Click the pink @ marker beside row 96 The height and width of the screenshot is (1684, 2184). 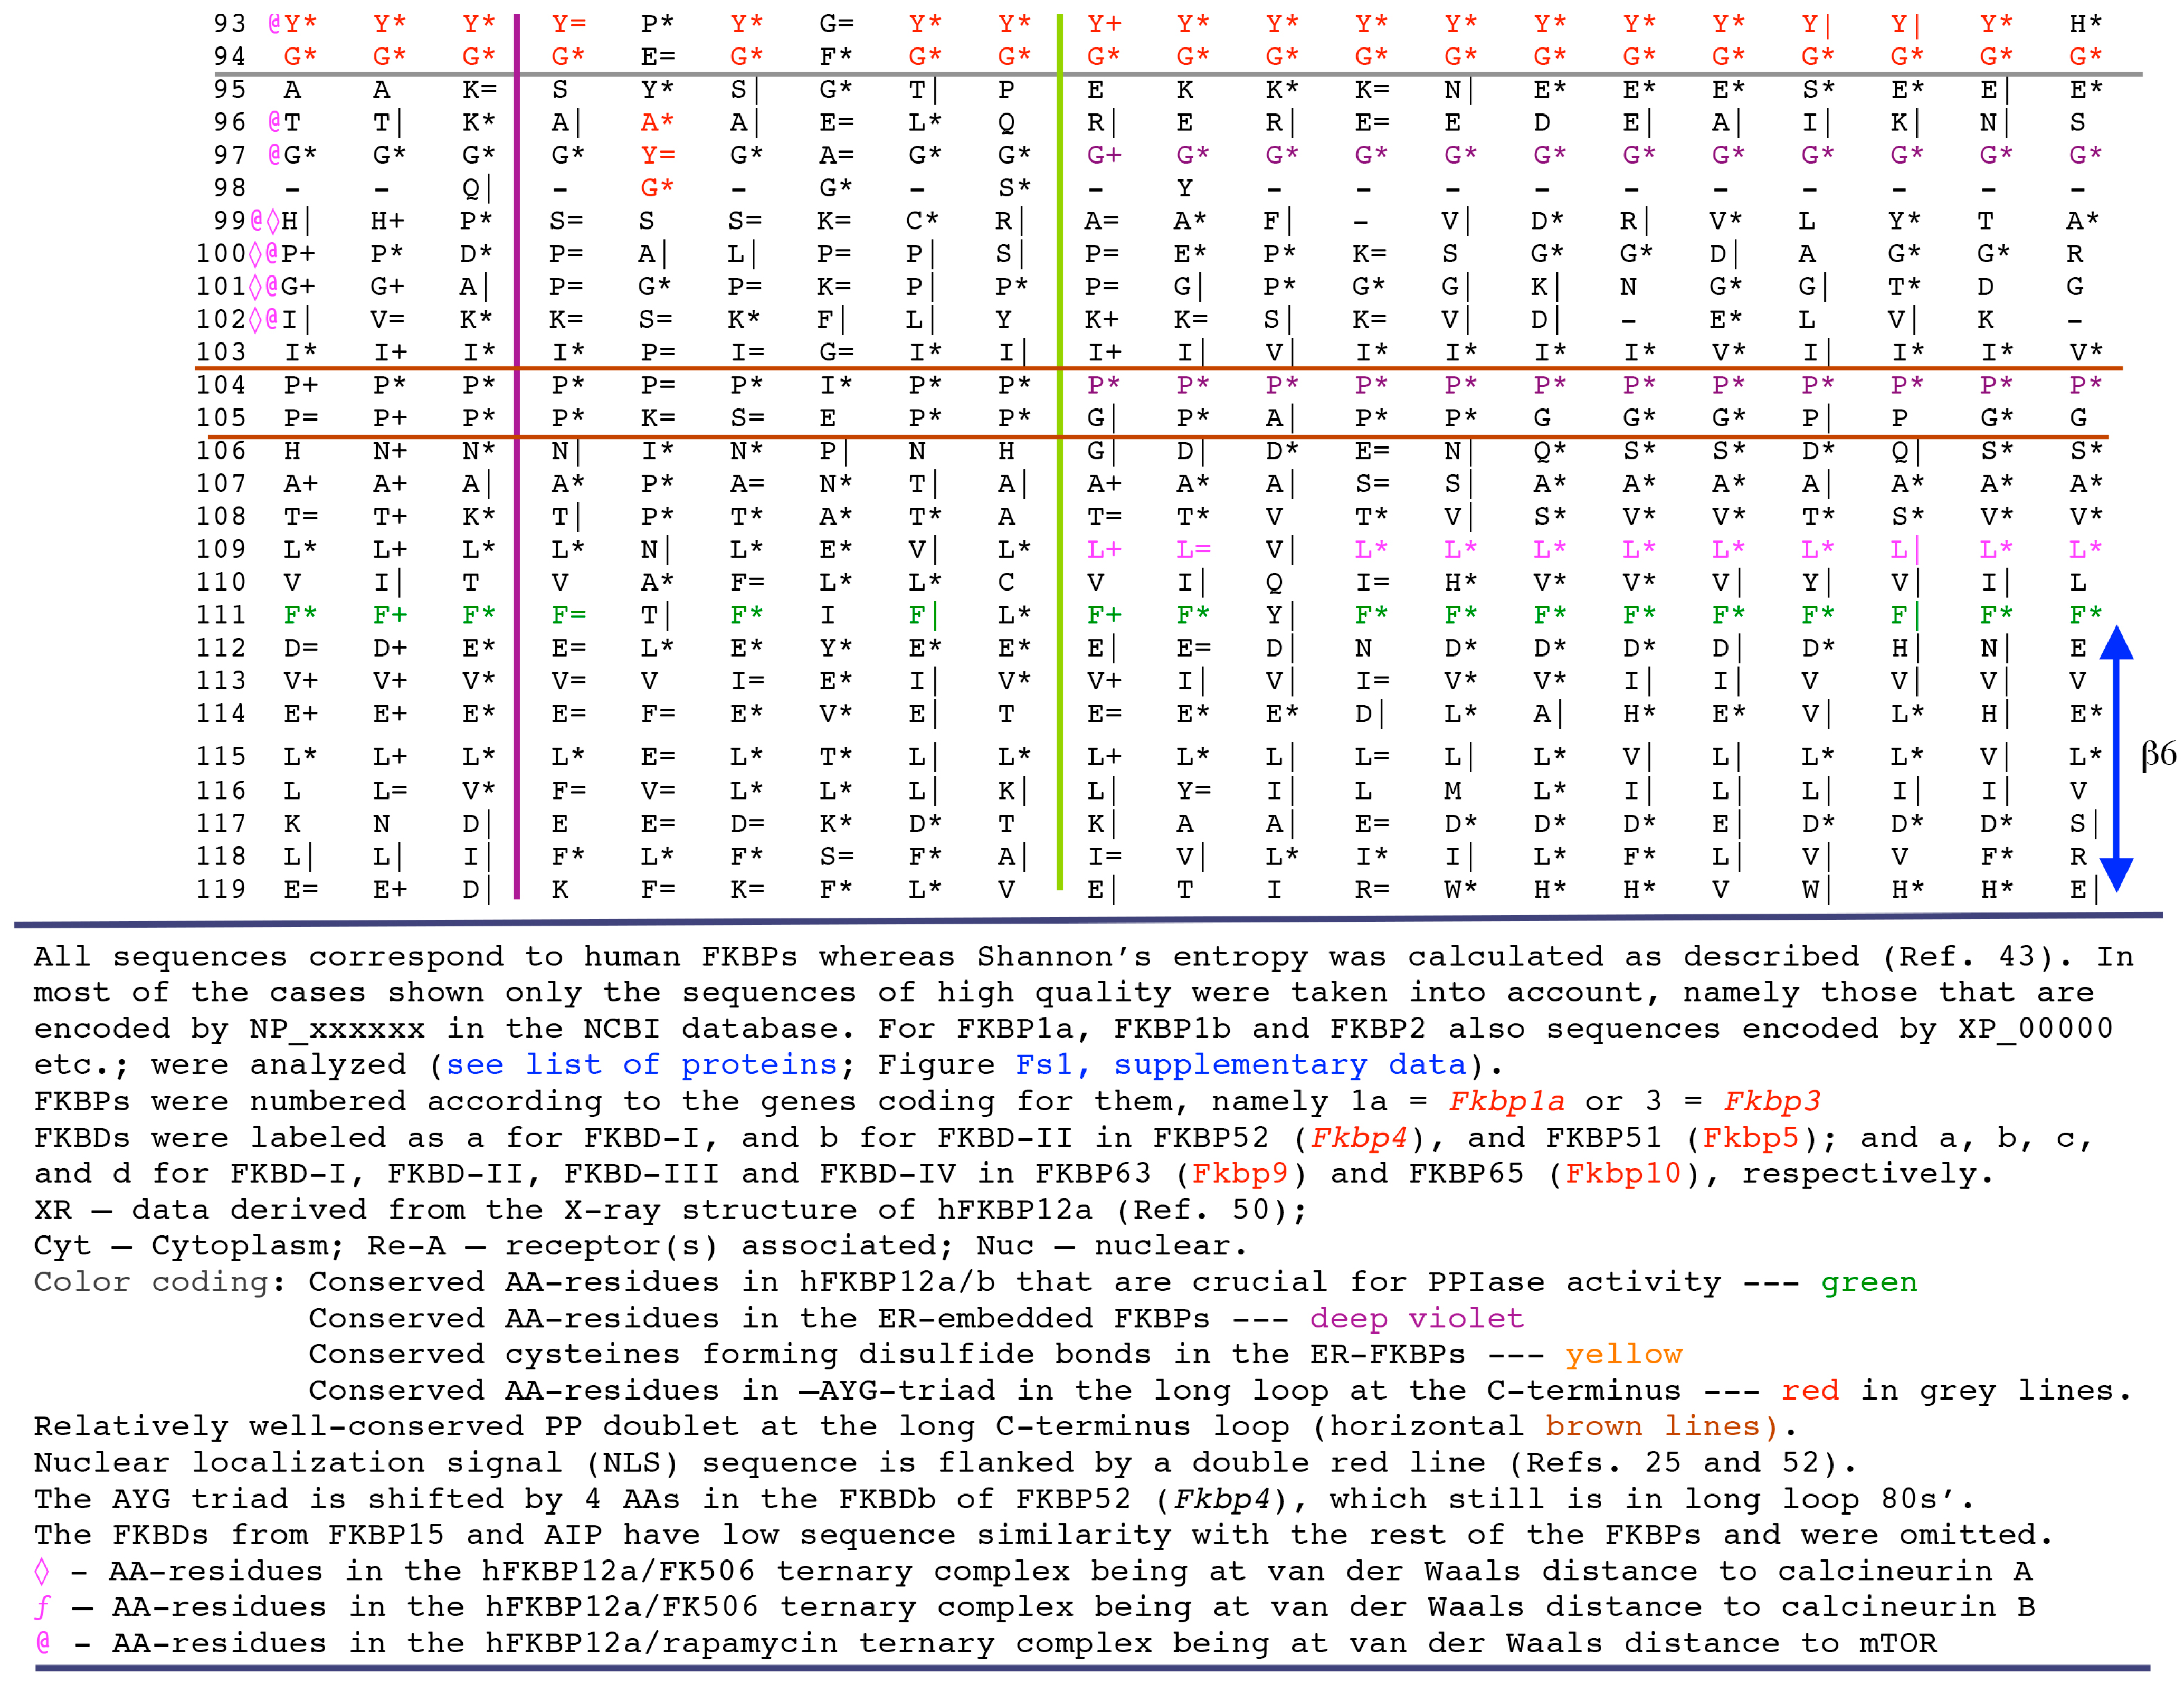coord(274,122)
